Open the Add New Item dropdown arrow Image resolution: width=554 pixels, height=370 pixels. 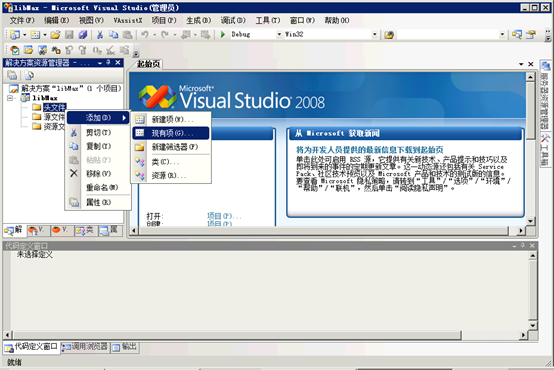click(45, 35)
